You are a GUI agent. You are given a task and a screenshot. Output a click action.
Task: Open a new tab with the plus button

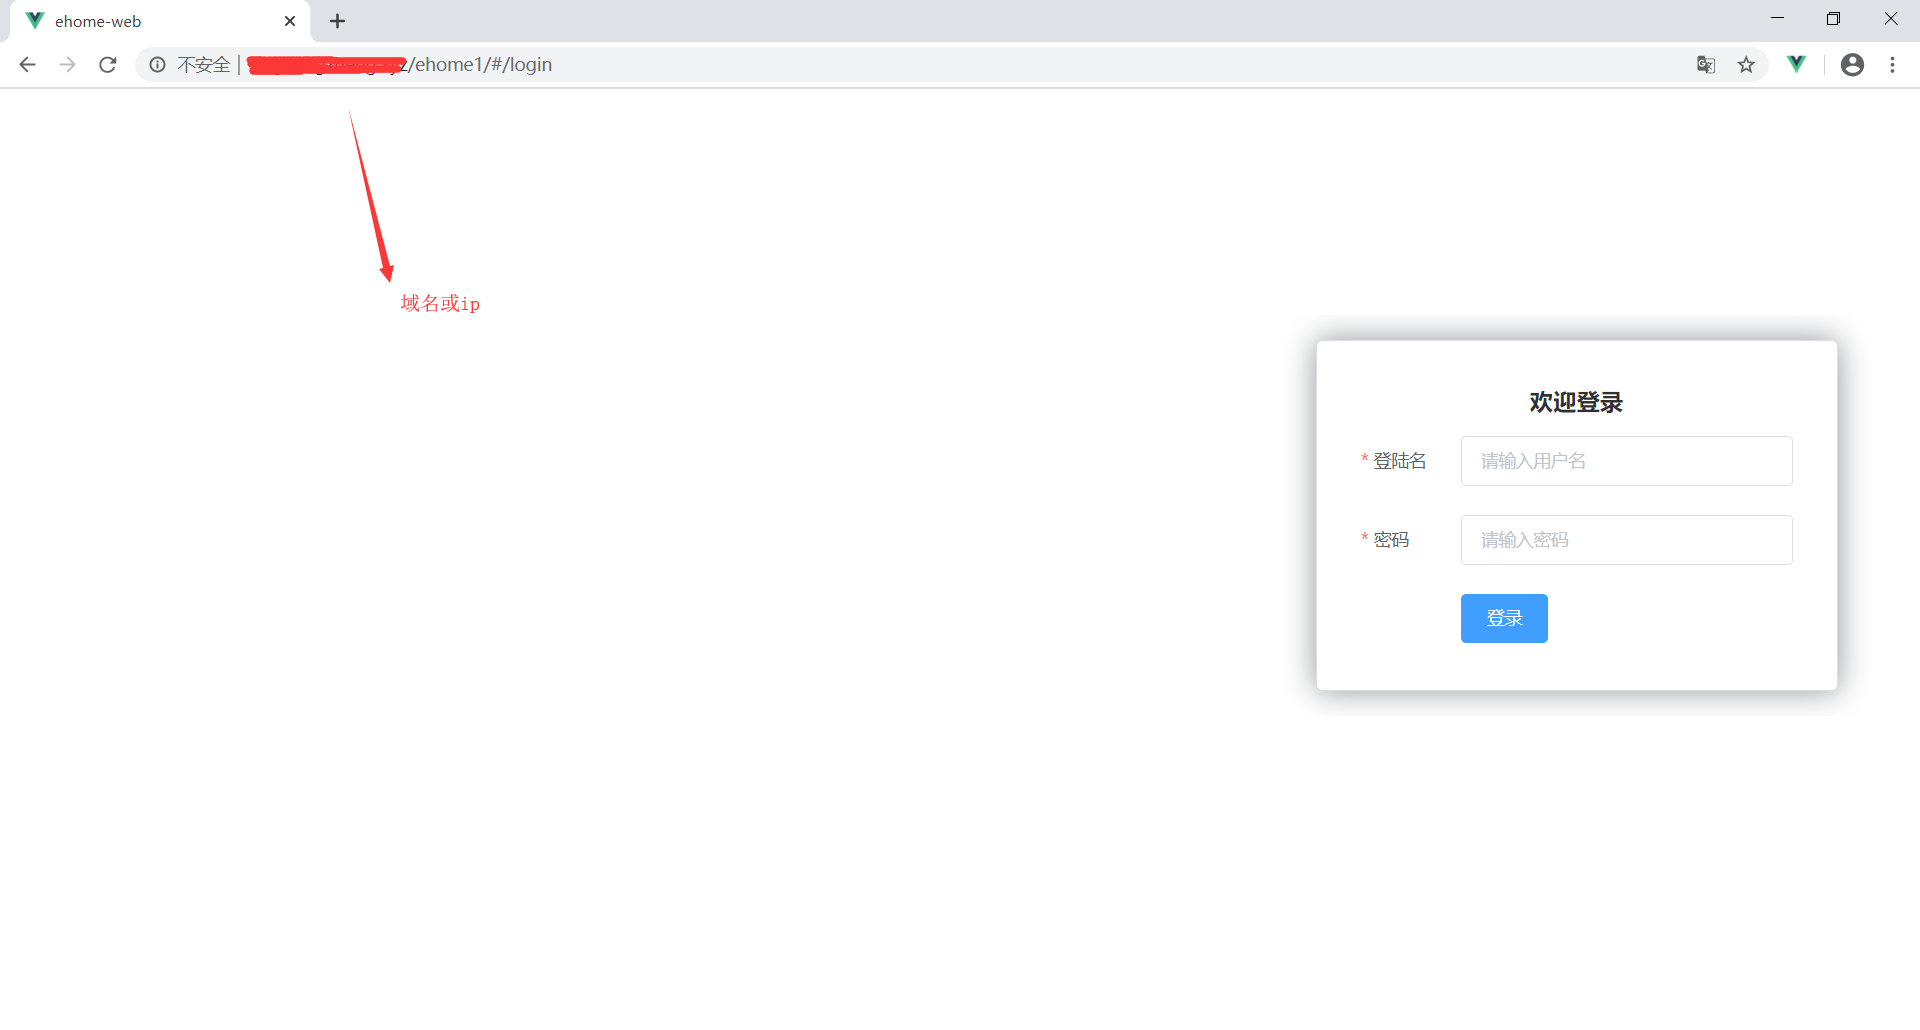[338, 21]
